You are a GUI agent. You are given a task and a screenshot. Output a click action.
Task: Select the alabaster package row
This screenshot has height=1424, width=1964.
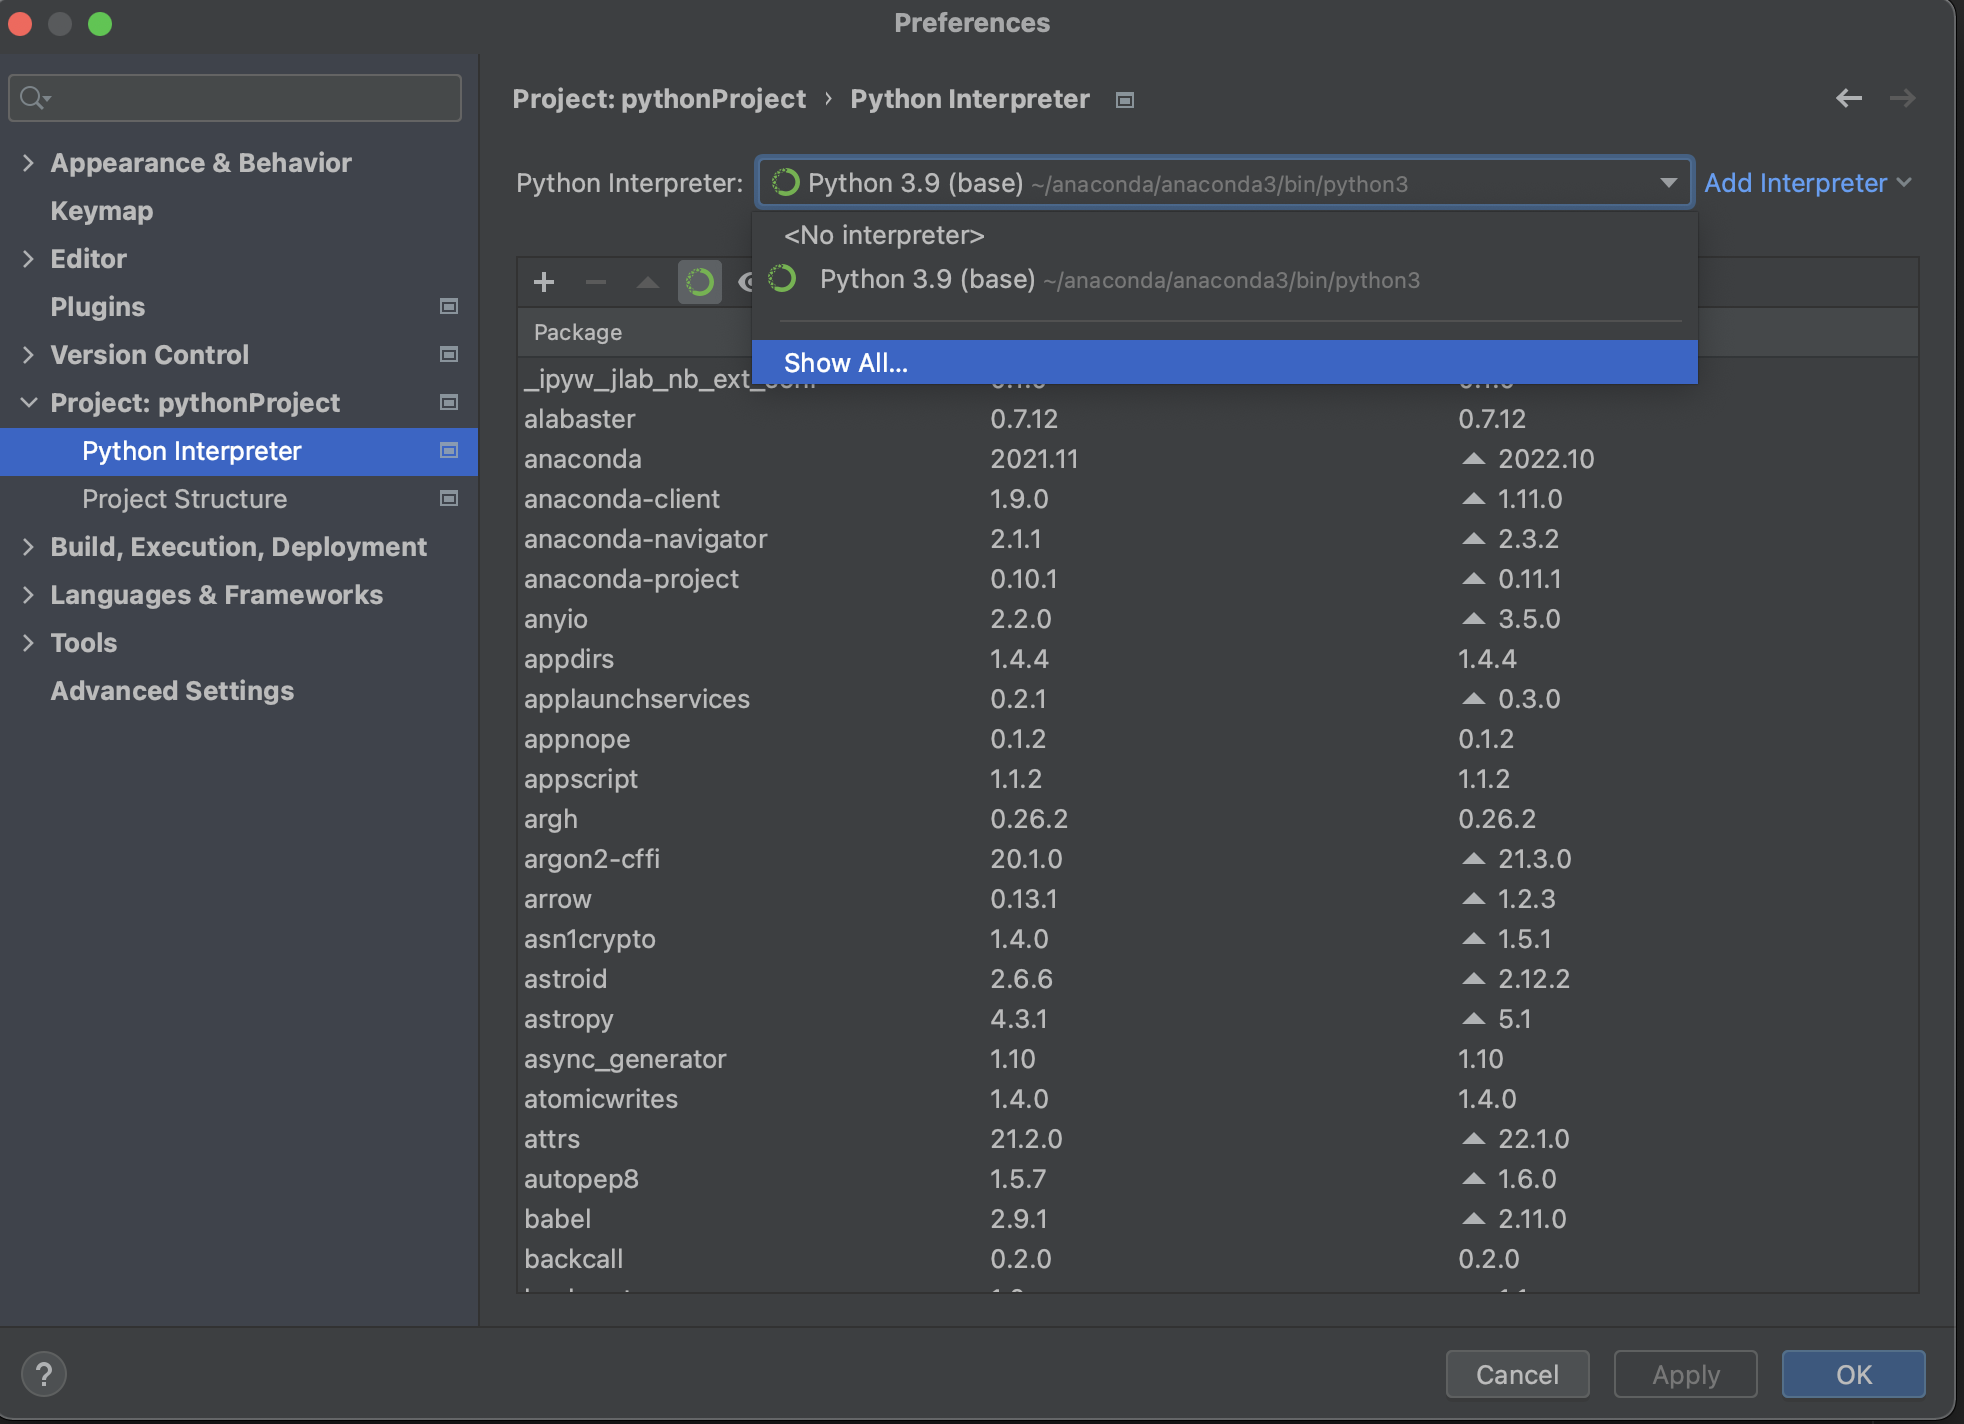[x=1217, y=418]
